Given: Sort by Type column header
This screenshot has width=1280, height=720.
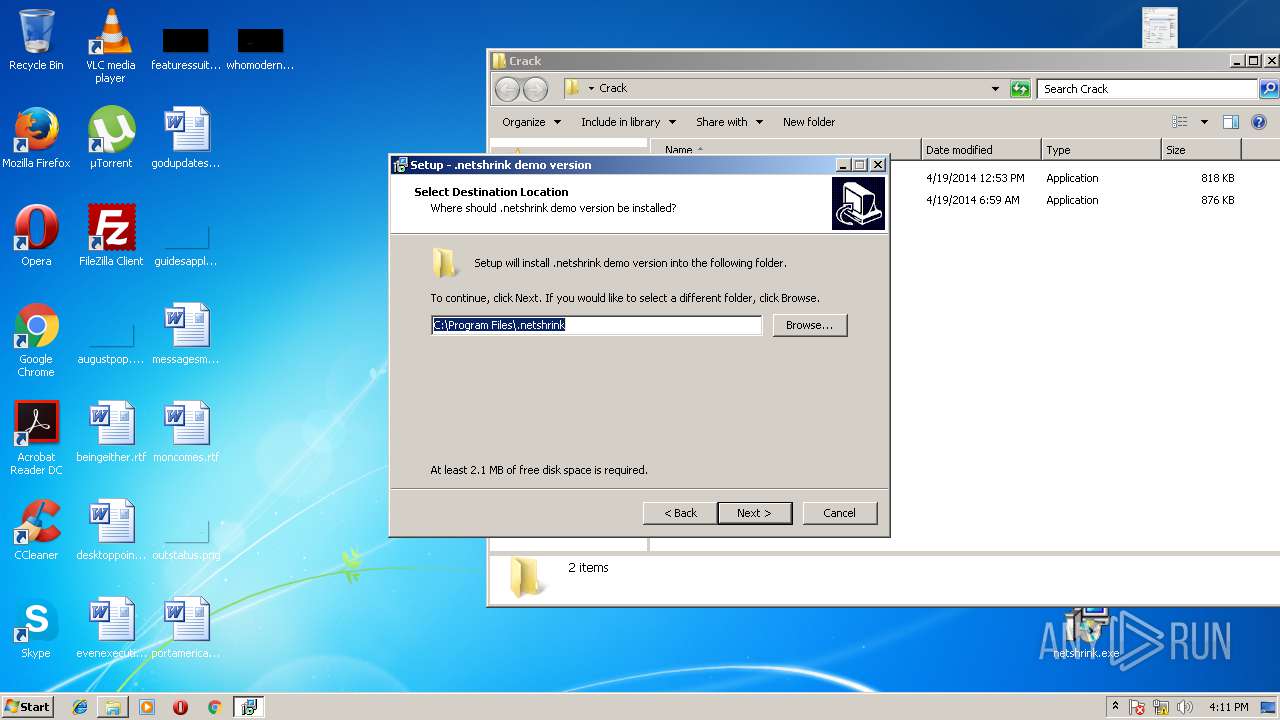Looking at the screenshot, I should (1101, 150).
